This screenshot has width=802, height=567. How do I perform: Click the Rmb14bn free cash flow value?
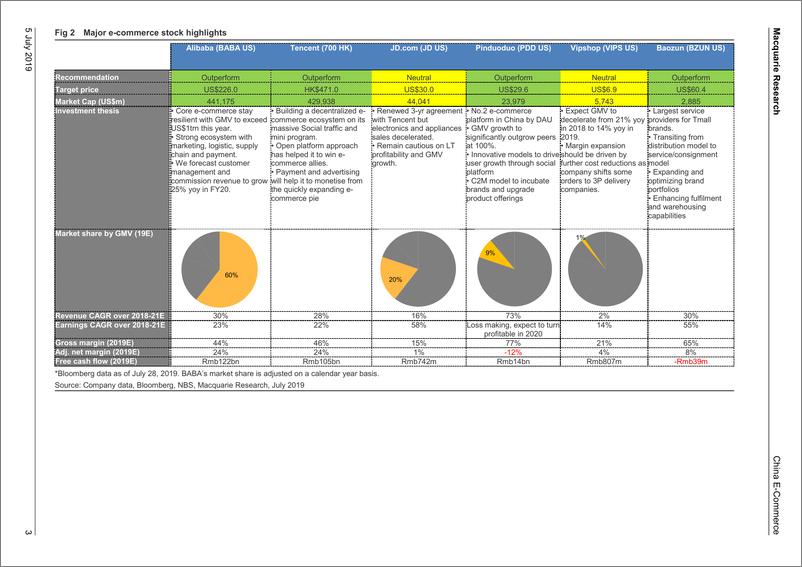(513, 361)
